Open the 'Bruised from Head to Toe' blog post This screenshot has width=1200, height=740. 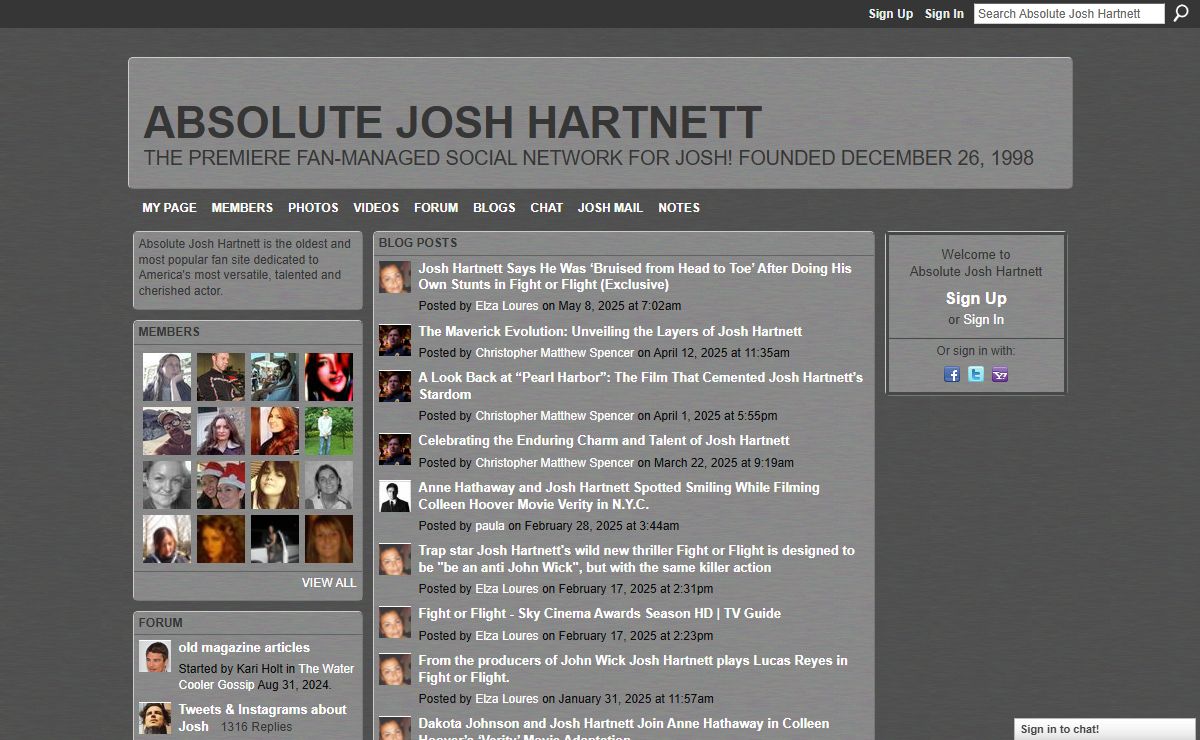[x=635, y=276]
